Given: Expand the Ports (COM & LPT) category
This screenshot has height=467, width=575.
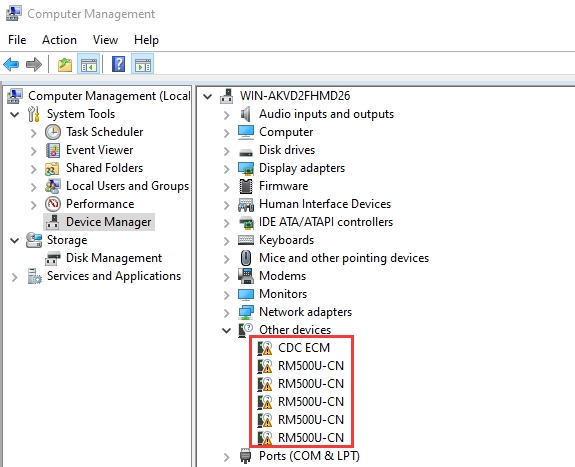Looking at the screenshot, I should pyautogui.click(x=226, y=457).
